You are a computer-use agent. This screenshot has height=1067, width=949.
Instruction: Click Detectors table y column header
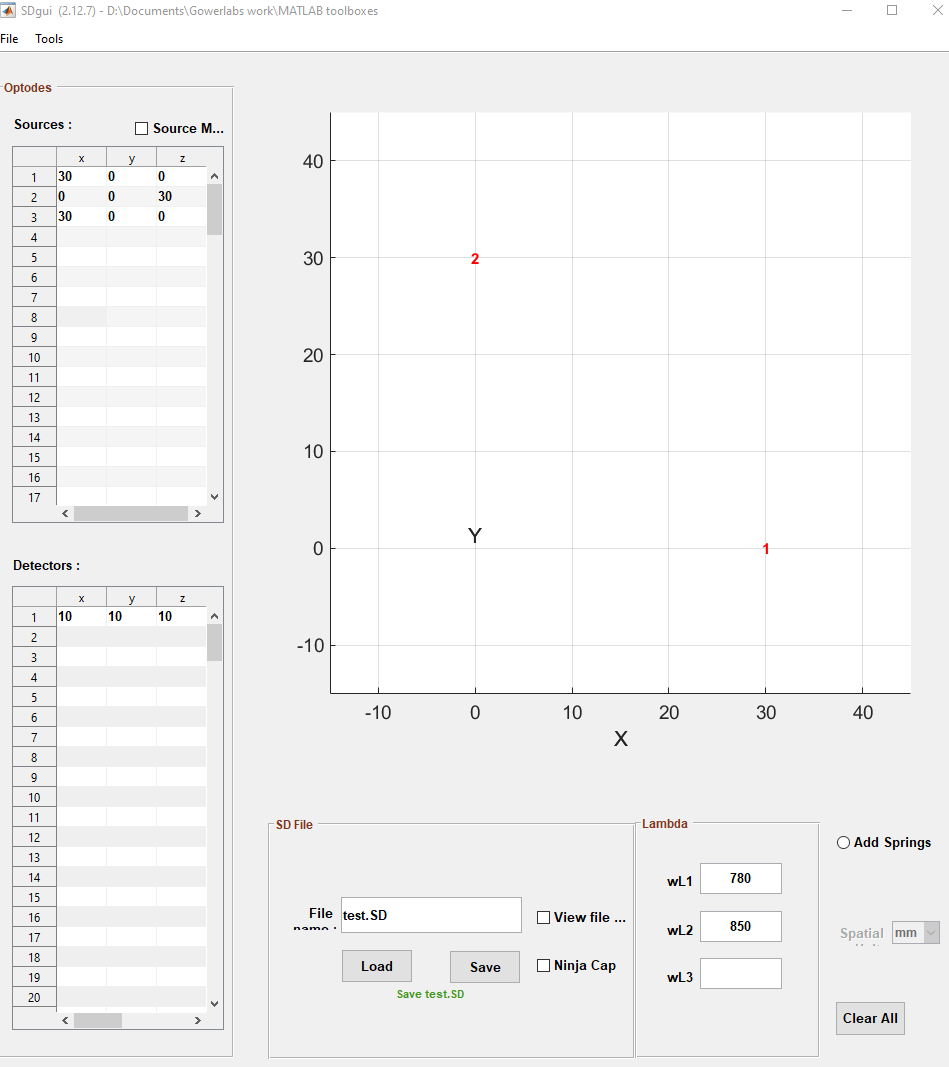click(x=131, y=598)
